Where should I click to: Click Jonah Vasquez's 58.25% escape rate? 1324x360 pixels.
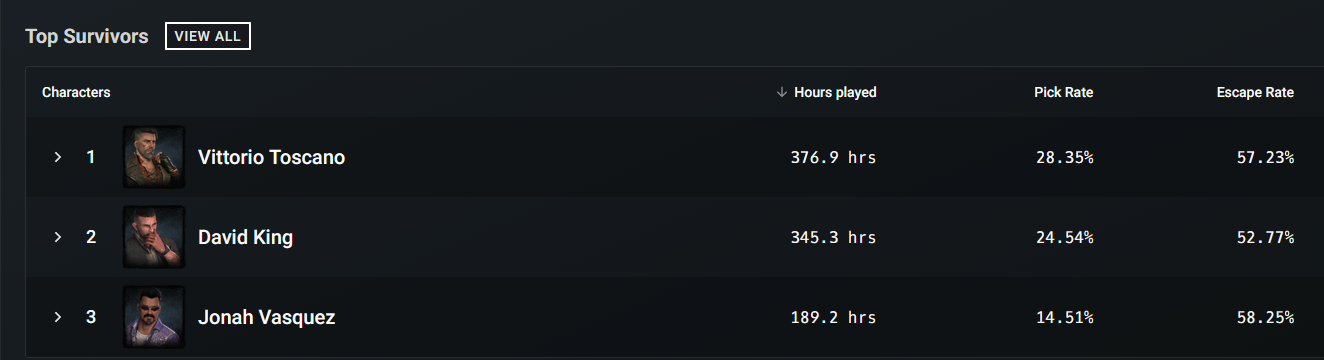1265,317
